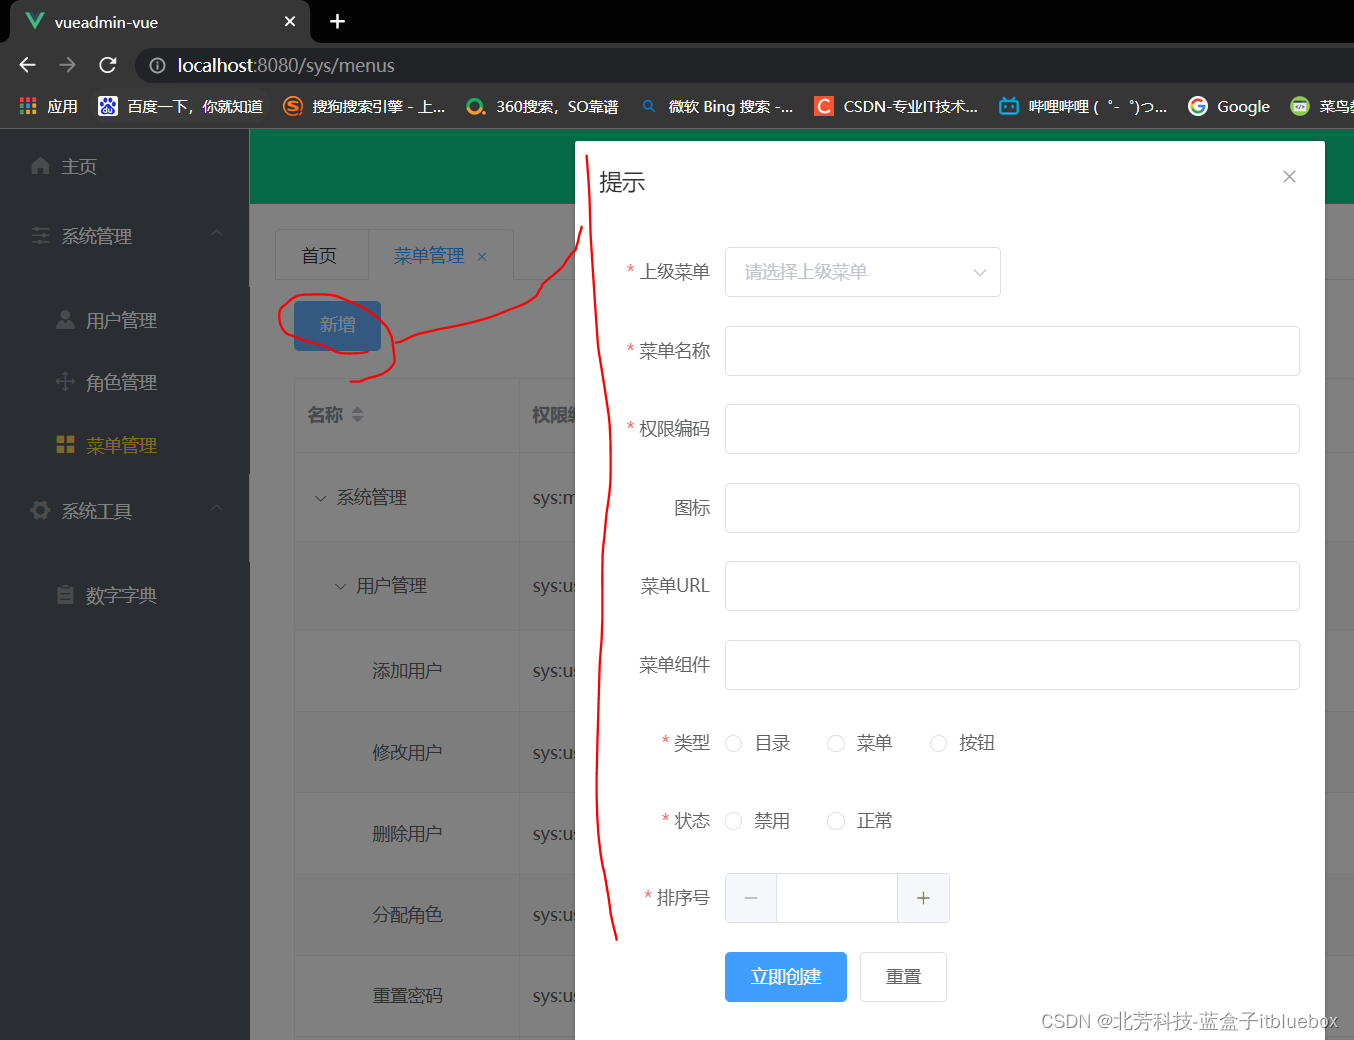Collapse the 系统工具 sidebar submenu arrow
Image resolution: width=1354 pixels, height=1040 pixels.
point(217,508)
